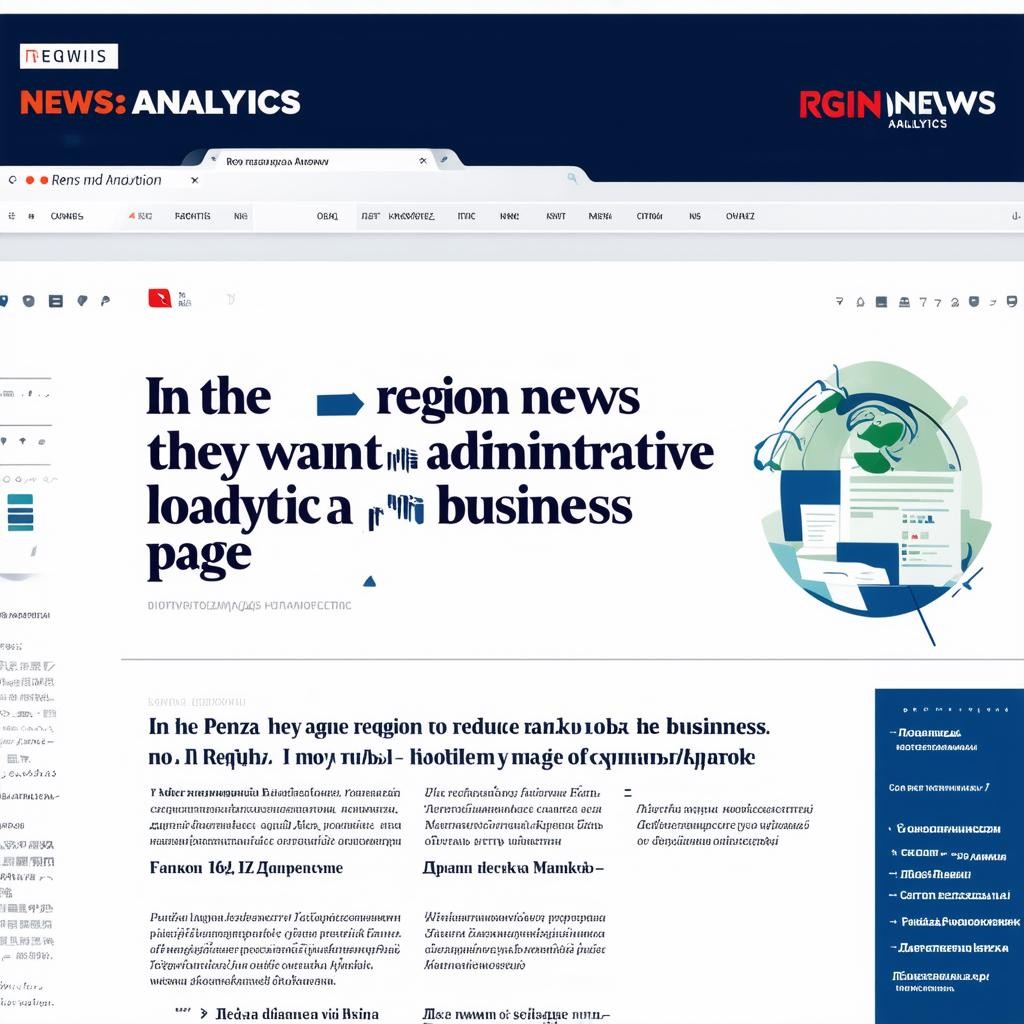Switch to the 'Rens md Anaytion' tab
1024x1024 pixels.
pyautogui.click(x=105, y=180)
